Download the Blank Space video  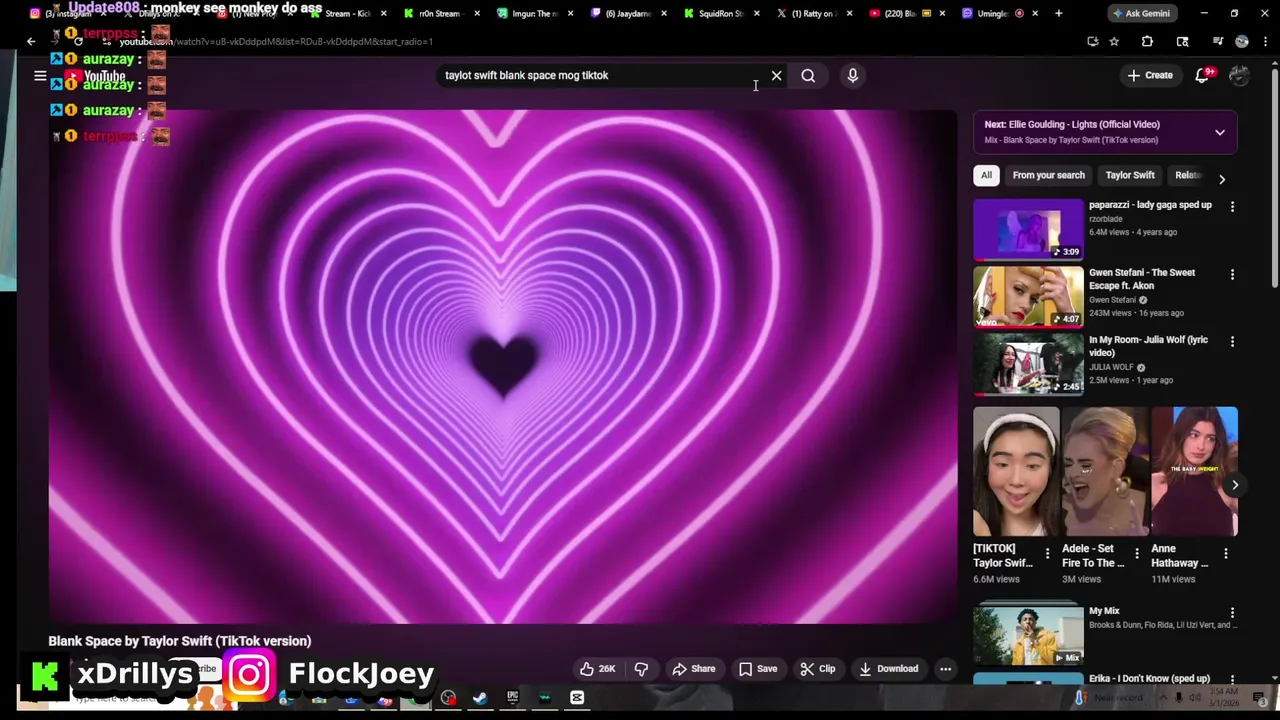[888, 669]
